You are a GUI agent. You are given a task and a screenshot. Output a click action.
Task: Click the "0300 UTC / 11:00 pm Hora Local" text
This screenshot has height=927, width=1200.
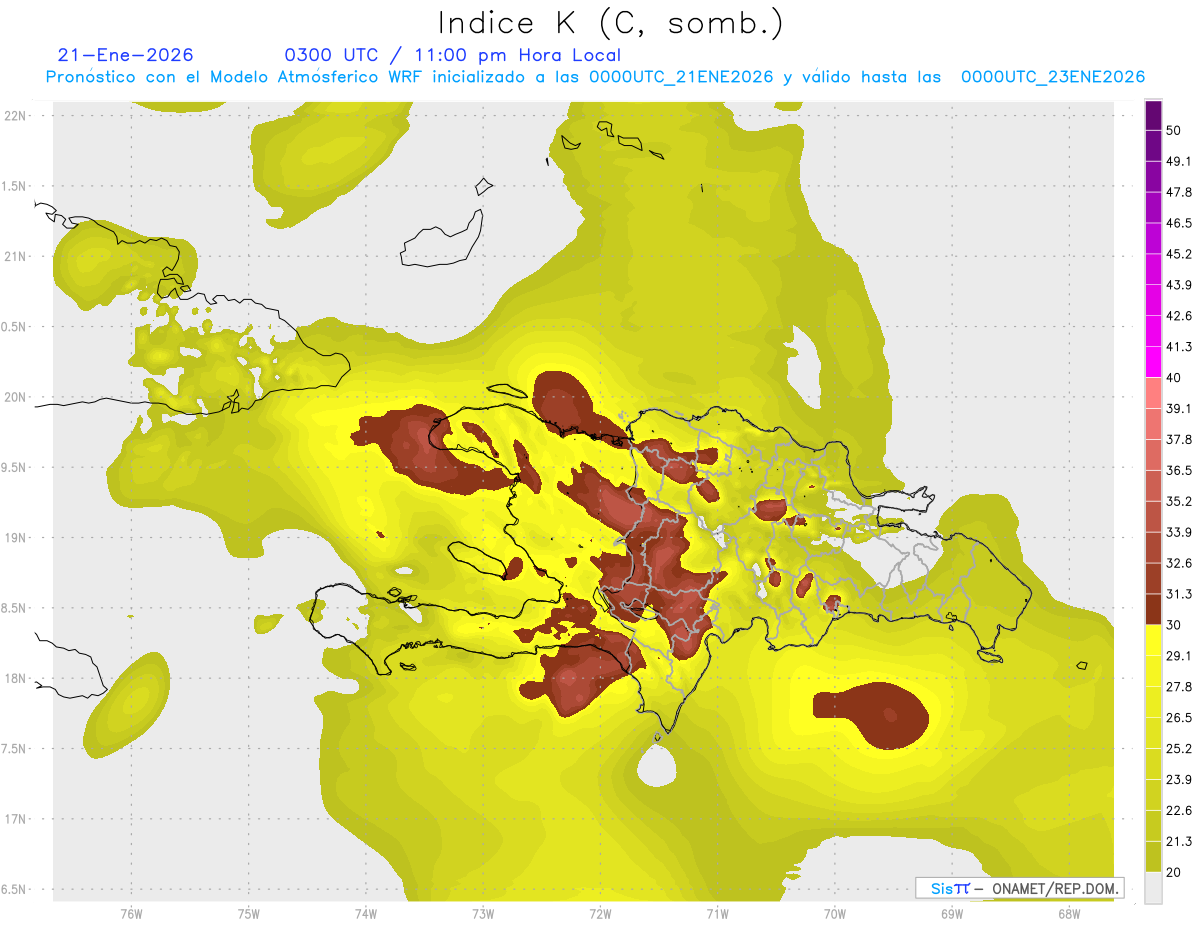(x=452, y=55)
